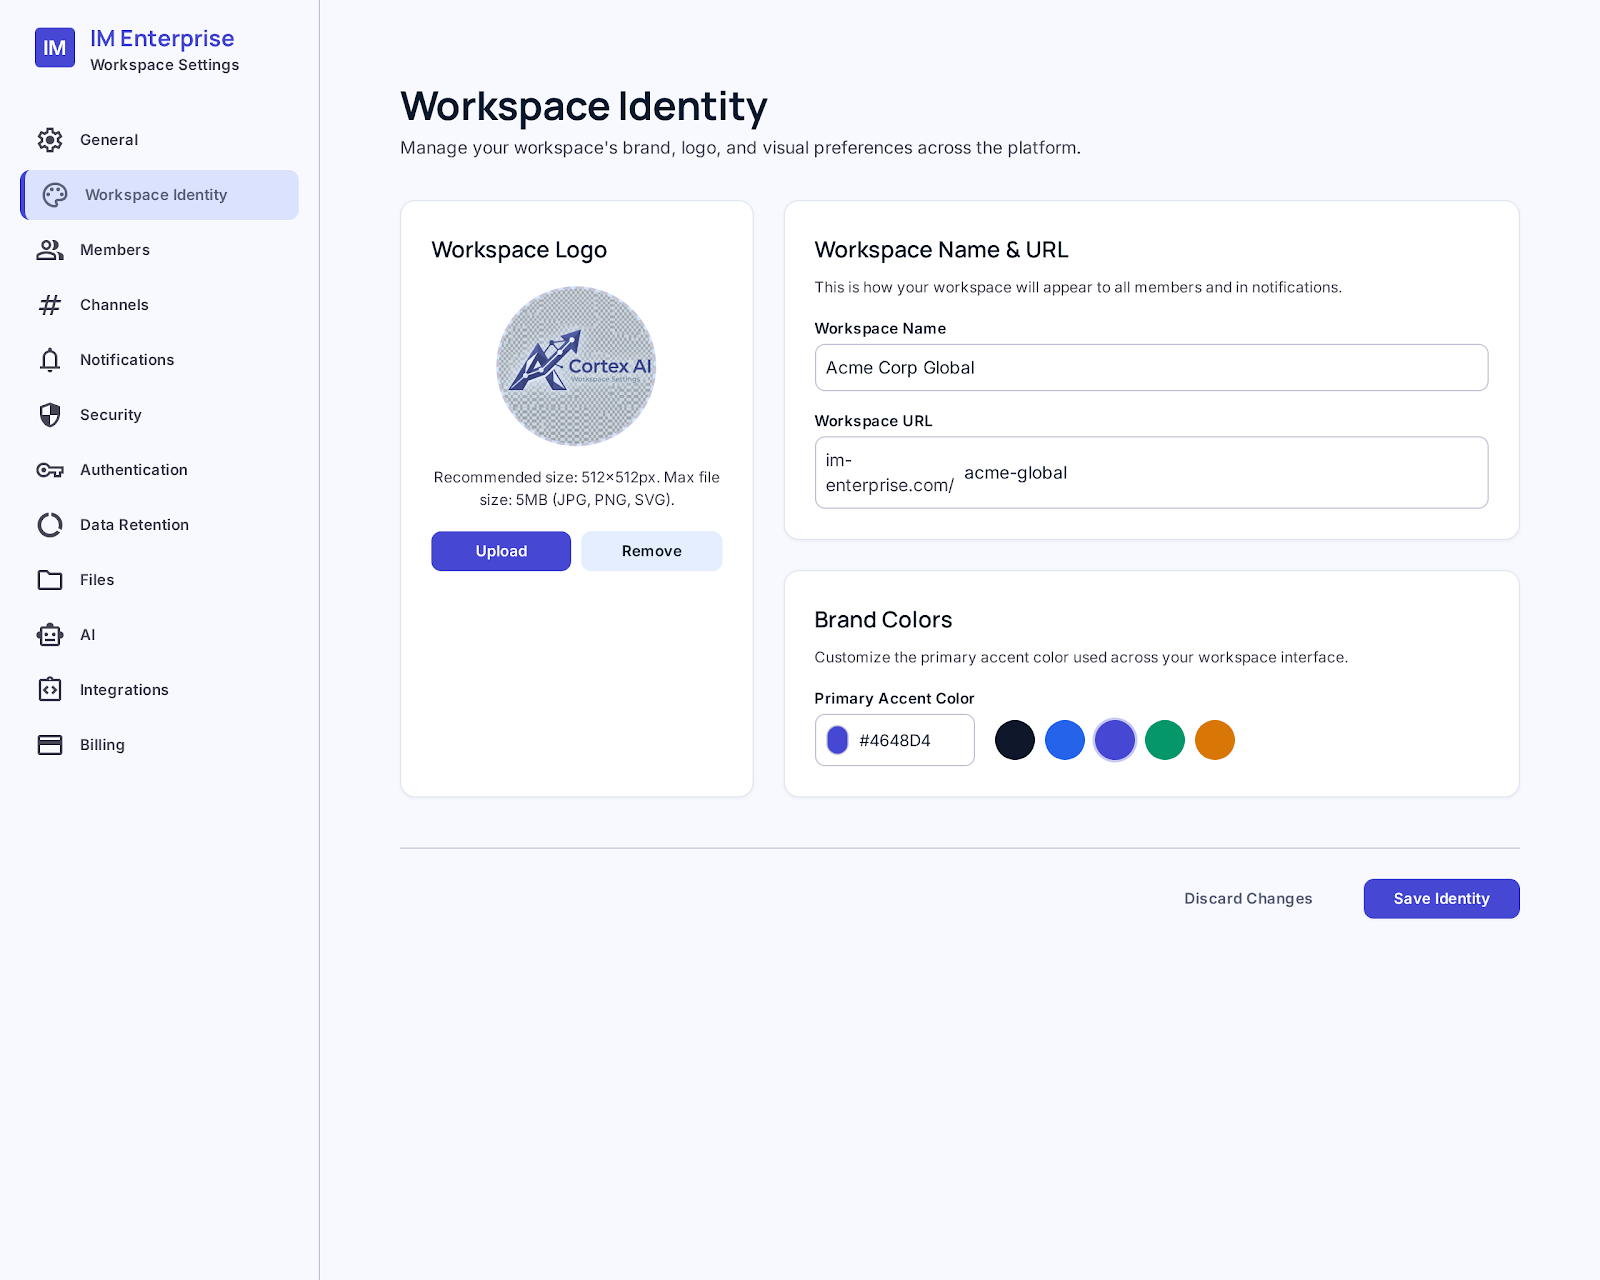
Task: Choose the orange accent color swatch
Action: pos(1215,740)
